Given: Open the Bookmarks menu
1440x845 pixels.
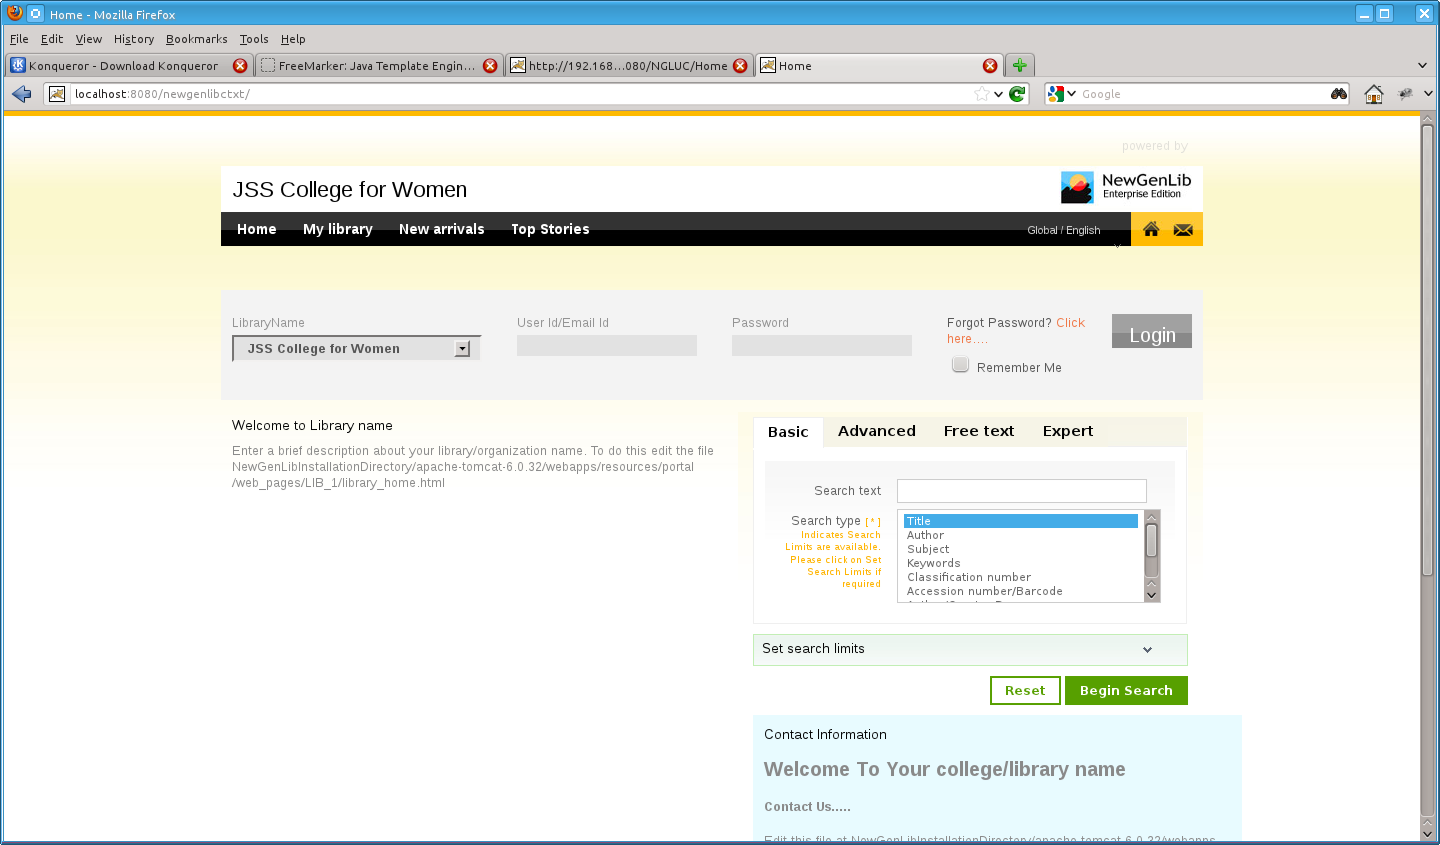Looking at the screenshot, I should (x=196, y=39).
